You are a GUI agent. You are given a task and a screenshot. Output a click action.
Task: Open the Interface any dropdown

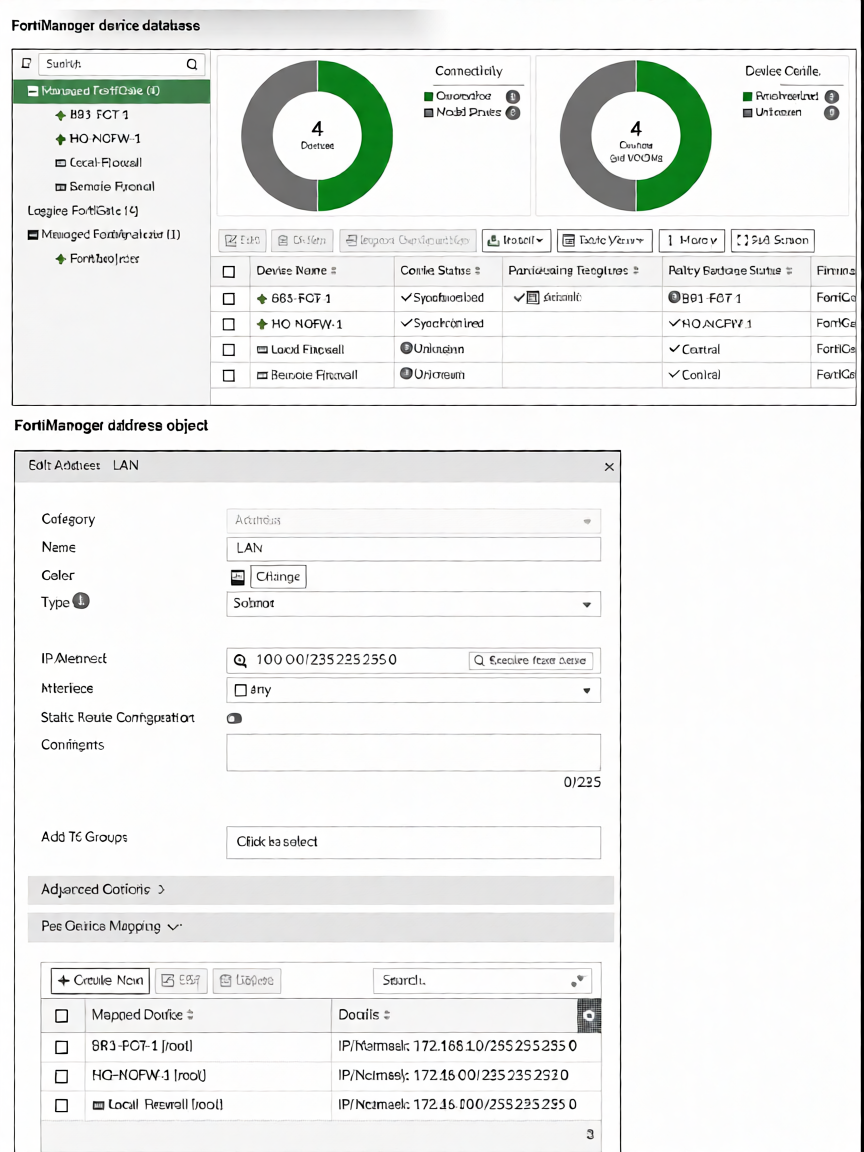[x=414, y=690]
